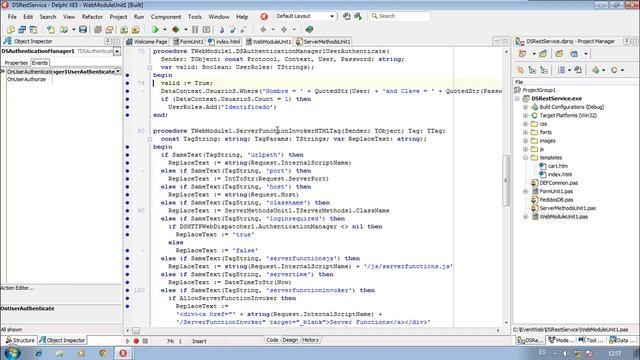Click the editor horizontal scrollbar thumb
The height and width of the screenshot is (360, 640).
point(136,330)
